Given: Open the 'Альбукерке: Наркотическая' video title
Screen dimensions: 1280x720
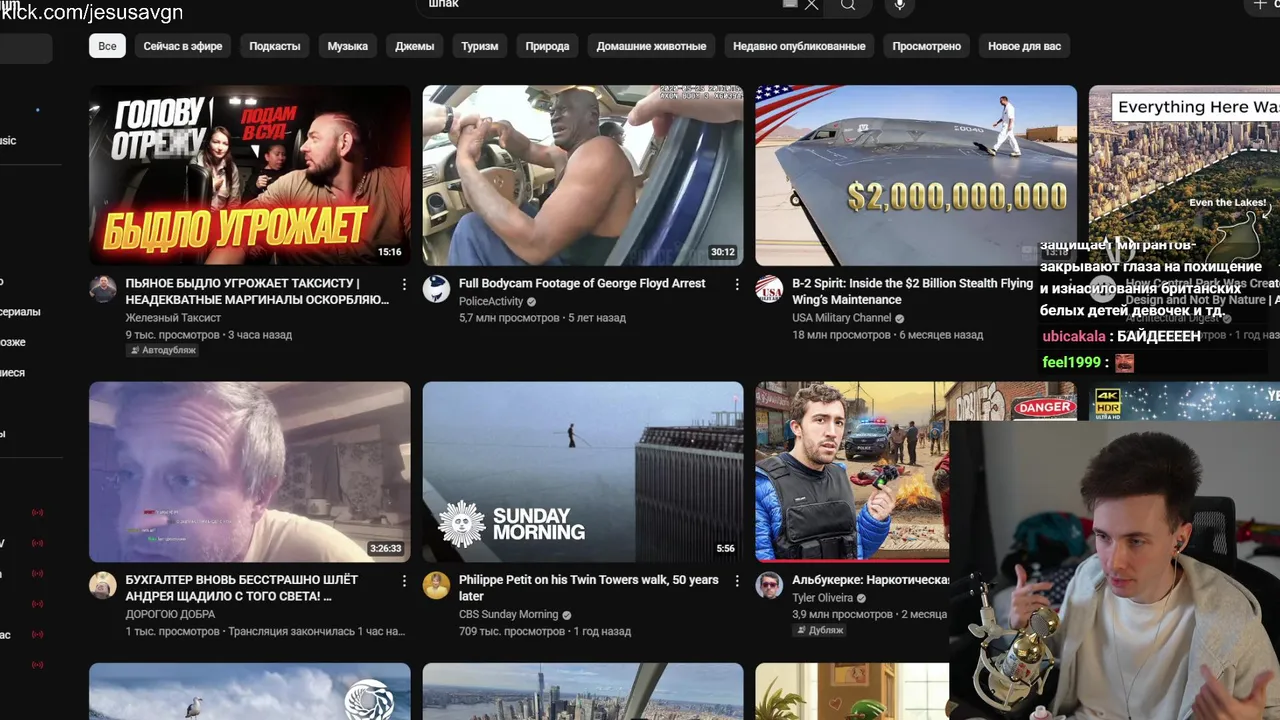Looking at the screenshot, I should point(870,580).
